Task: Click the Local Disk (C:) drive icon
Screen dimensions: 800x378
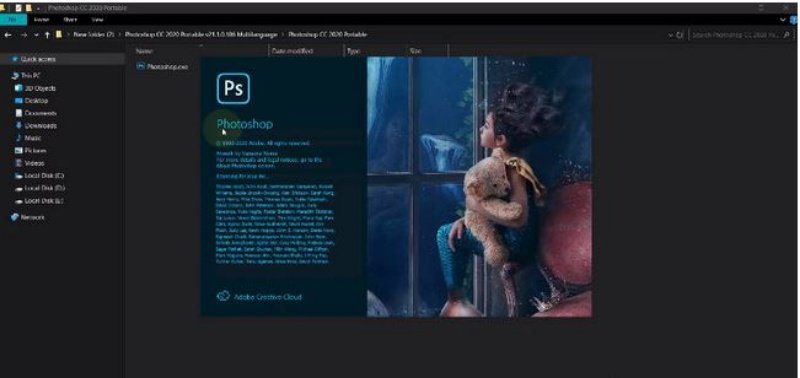Action: (19, 175)
